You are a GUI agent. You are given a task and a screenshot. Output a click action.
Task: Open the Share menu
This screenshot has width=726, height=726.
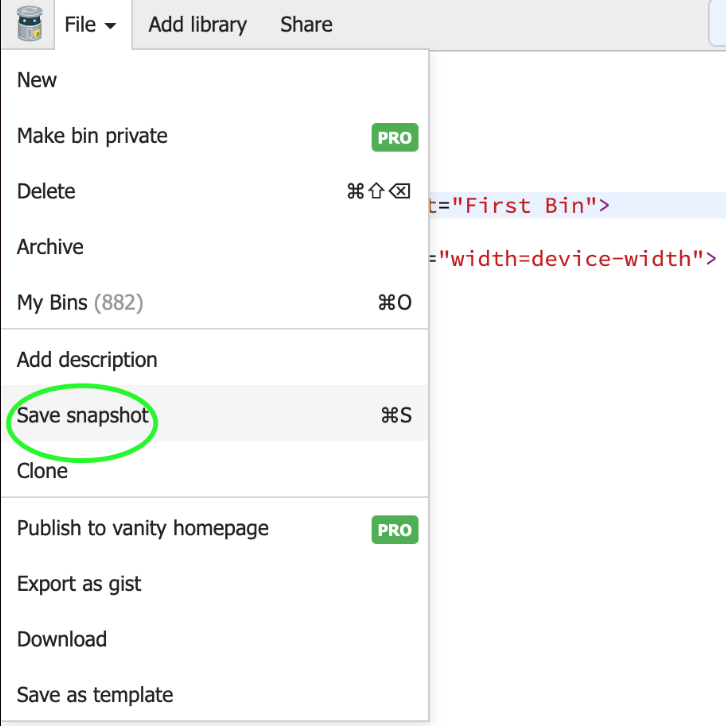pyautogui.click(x=306, y=25)
